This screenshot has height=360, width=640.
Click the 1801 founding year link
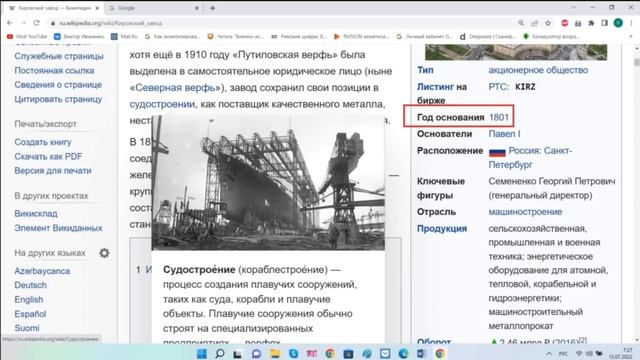pyautogui.click(x=499, y=118)
